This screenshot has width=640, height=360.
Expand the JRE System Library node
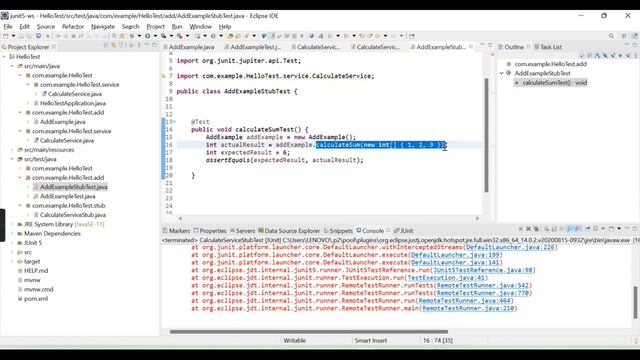12,224
